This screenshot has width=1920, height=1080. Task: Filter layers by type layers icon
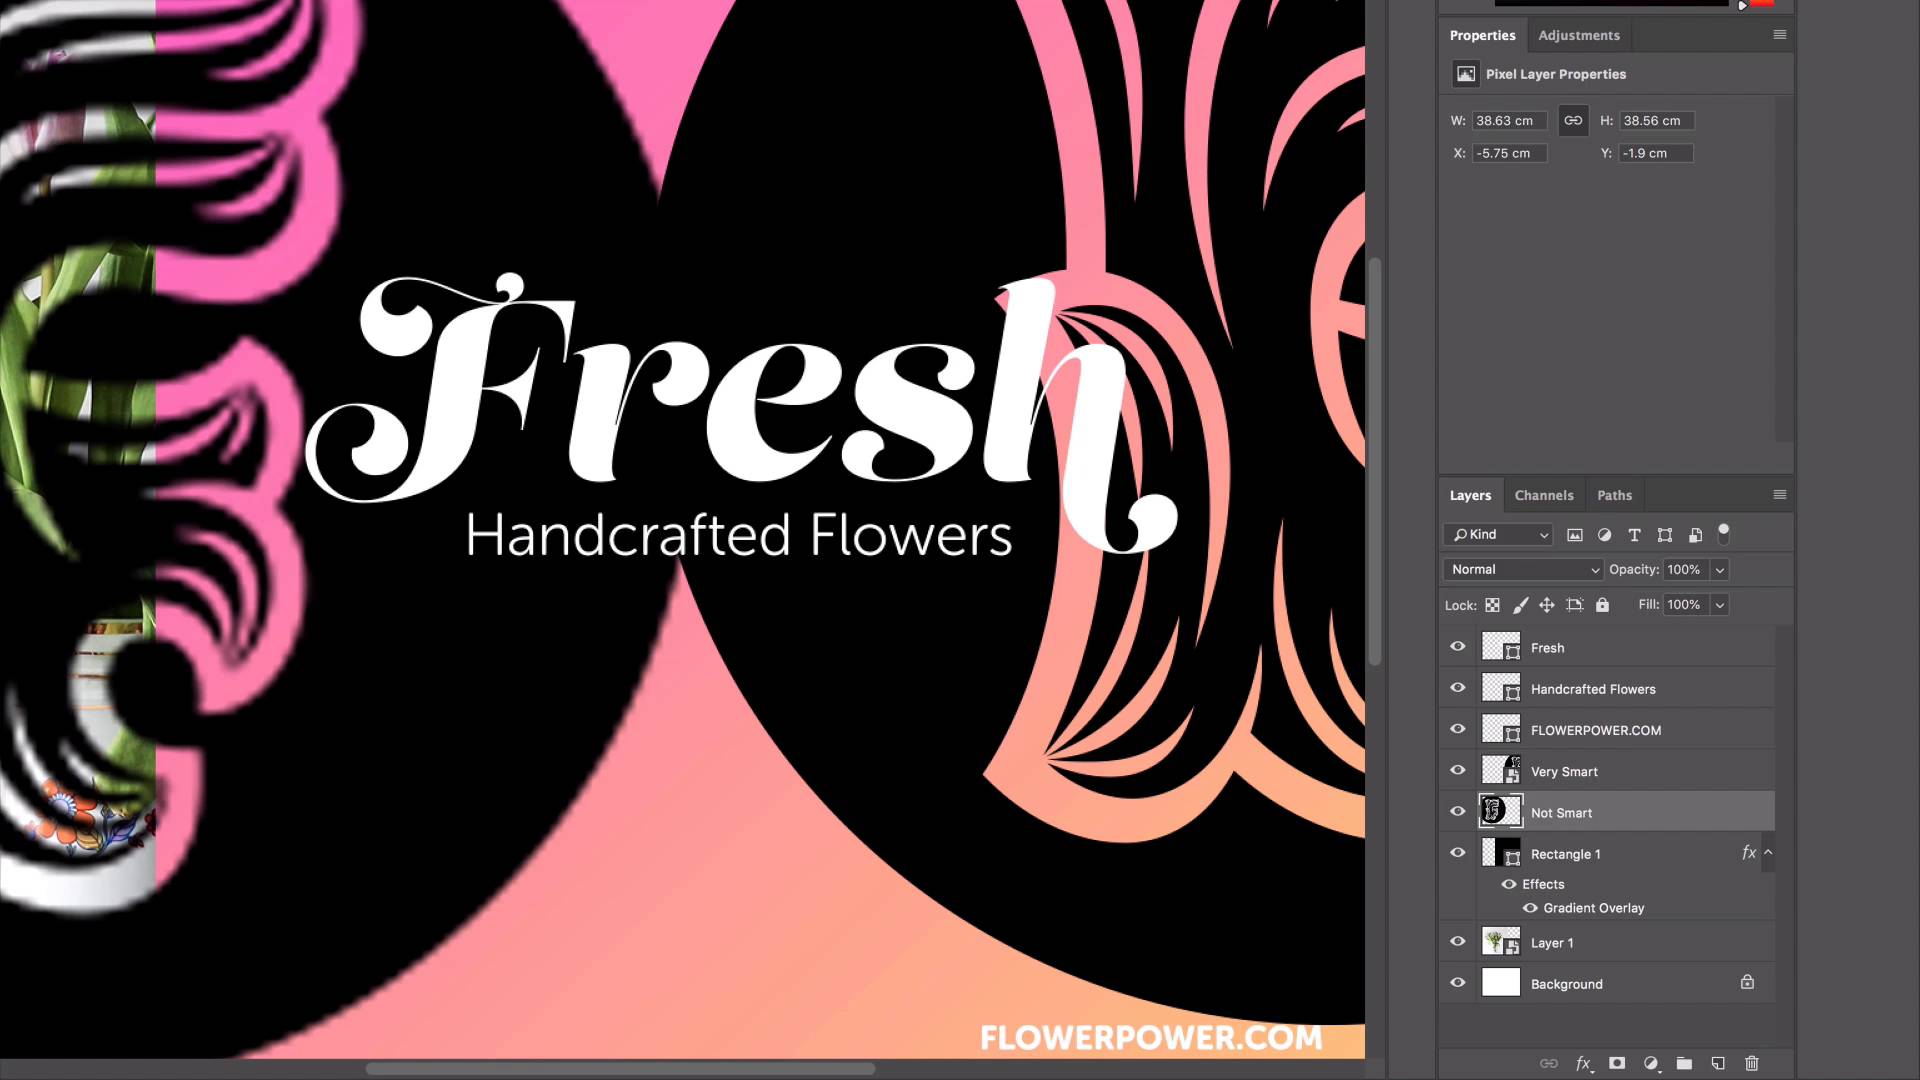[x=1634, y=535]
